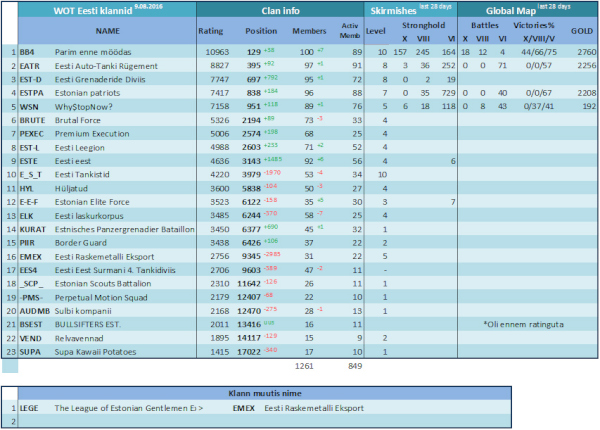This screenshot has width=600, height=430.
Task: Click clan tag 'EATR' cell
Action: (29, 66)
